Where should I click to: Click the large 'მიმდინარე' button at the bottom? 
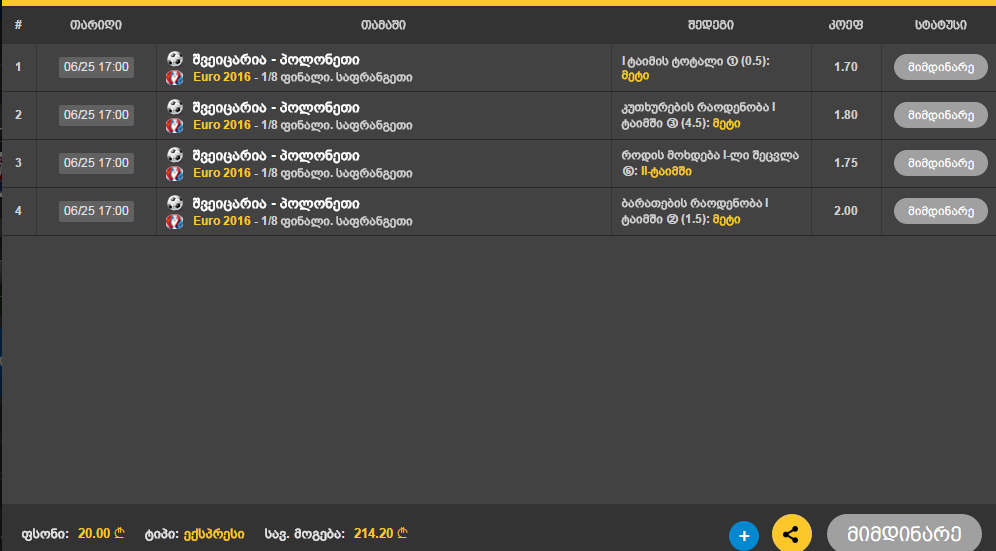coord(905,534)
